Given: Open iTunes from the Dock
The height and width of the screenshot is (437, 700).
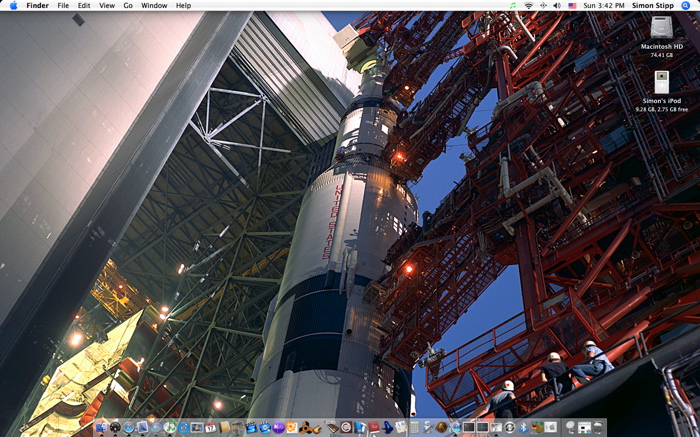Looking at the screenshot, I should (x=169, y=428).
